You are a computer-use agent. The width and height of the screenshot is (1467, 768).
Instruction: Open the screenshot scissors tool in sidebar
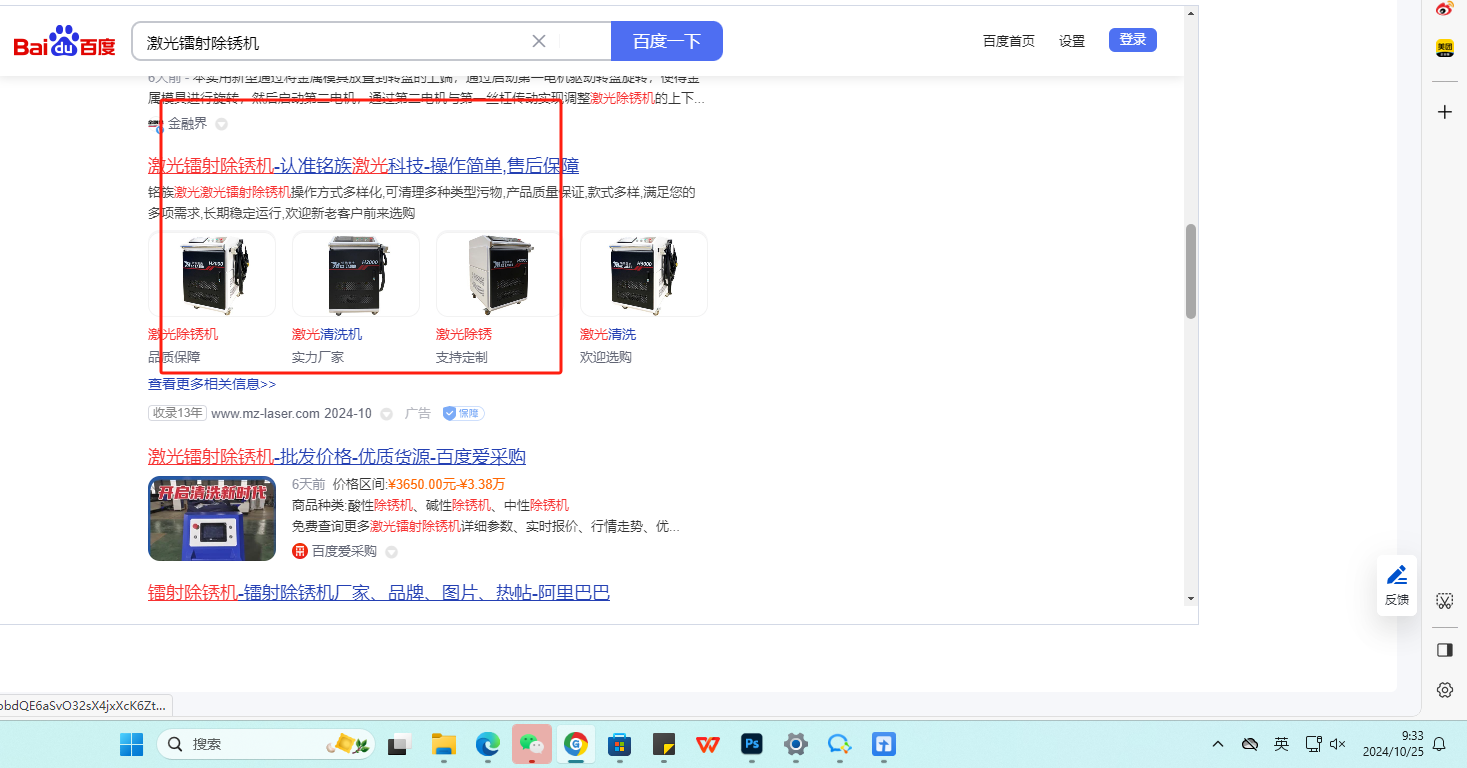1444,600
